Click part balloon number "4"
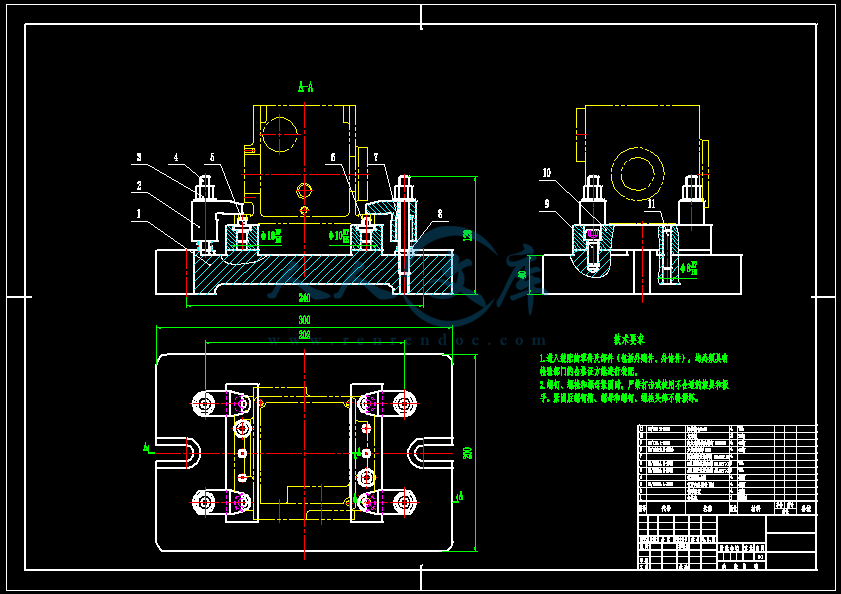 pos(176,157)
